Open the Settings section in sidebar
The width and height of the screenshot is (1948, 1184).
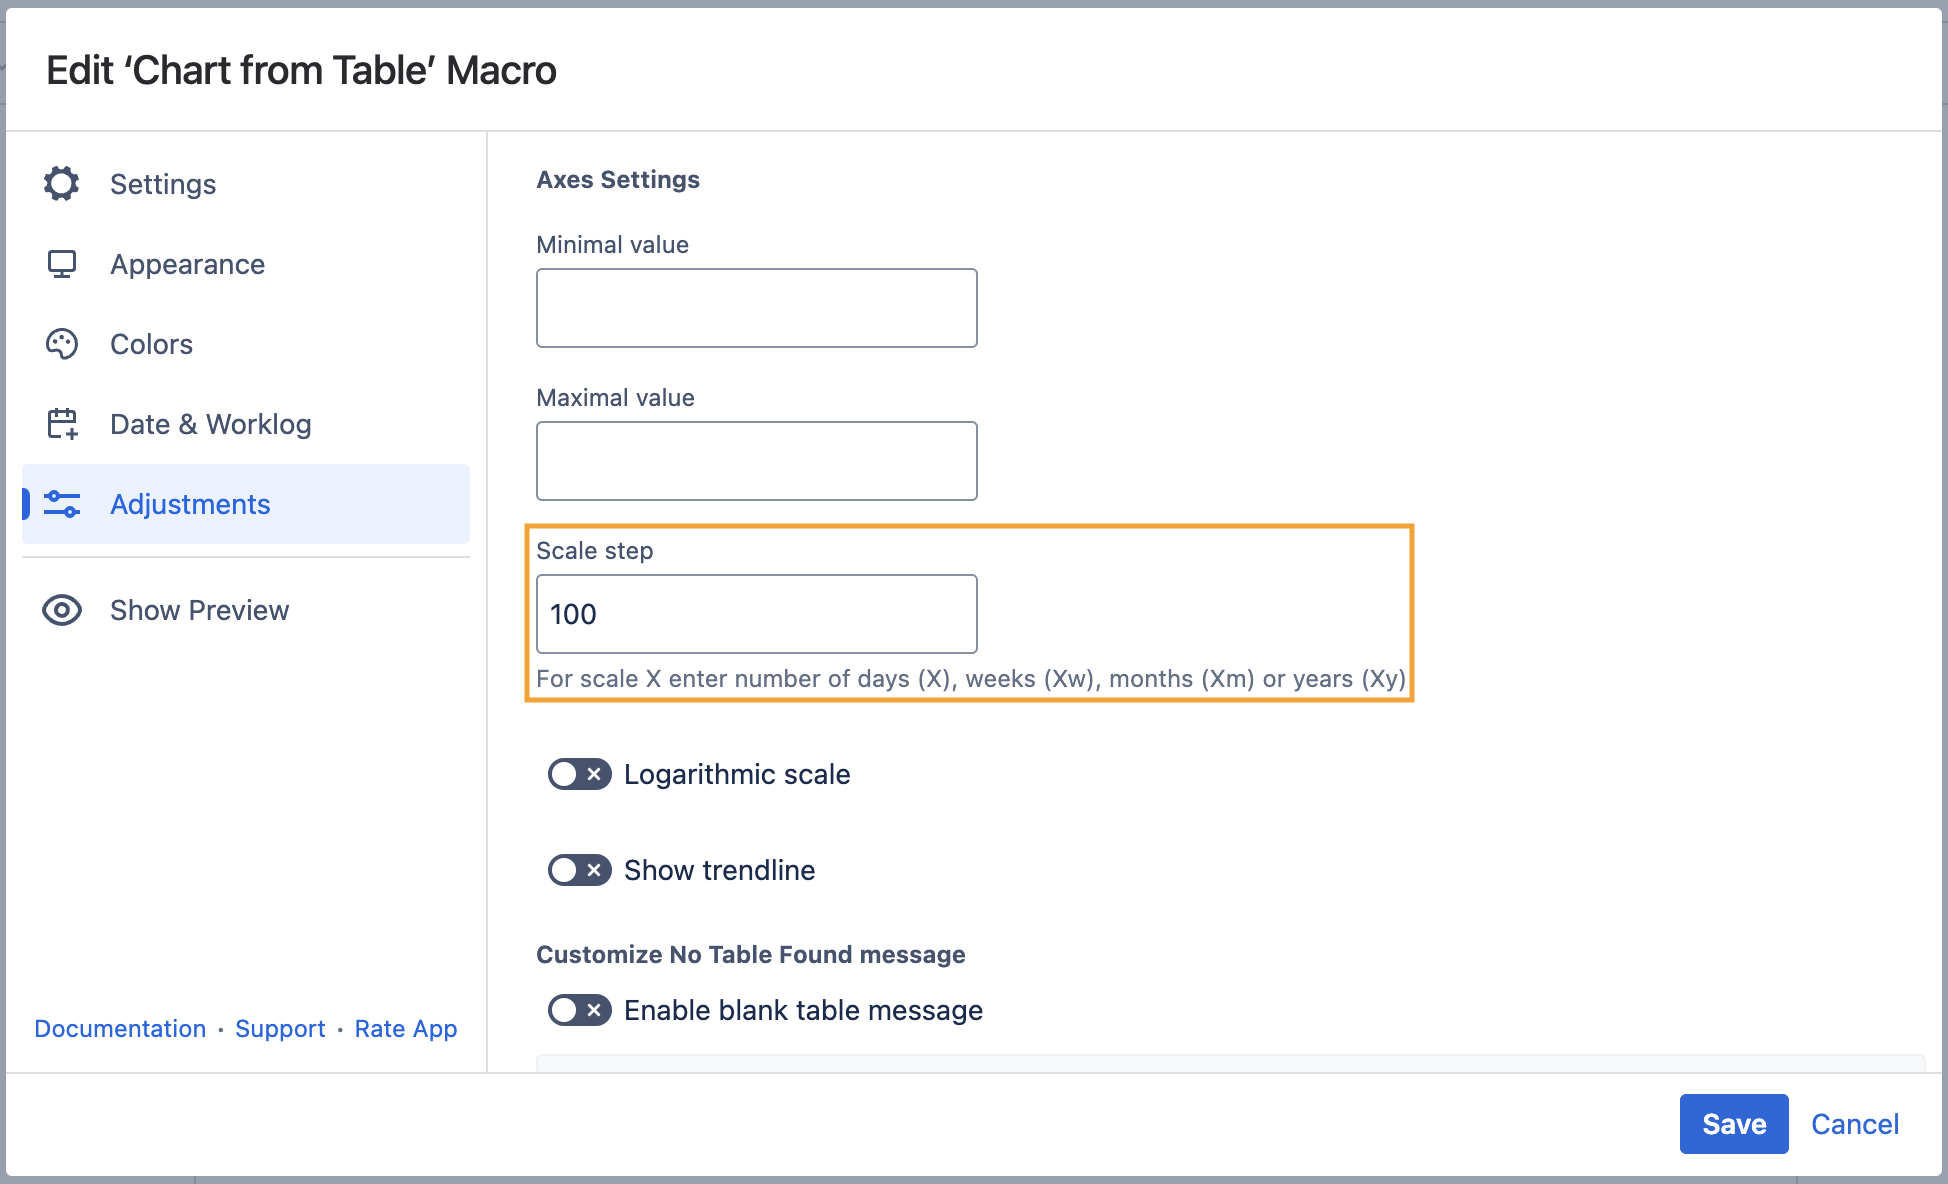coord(163,184)
